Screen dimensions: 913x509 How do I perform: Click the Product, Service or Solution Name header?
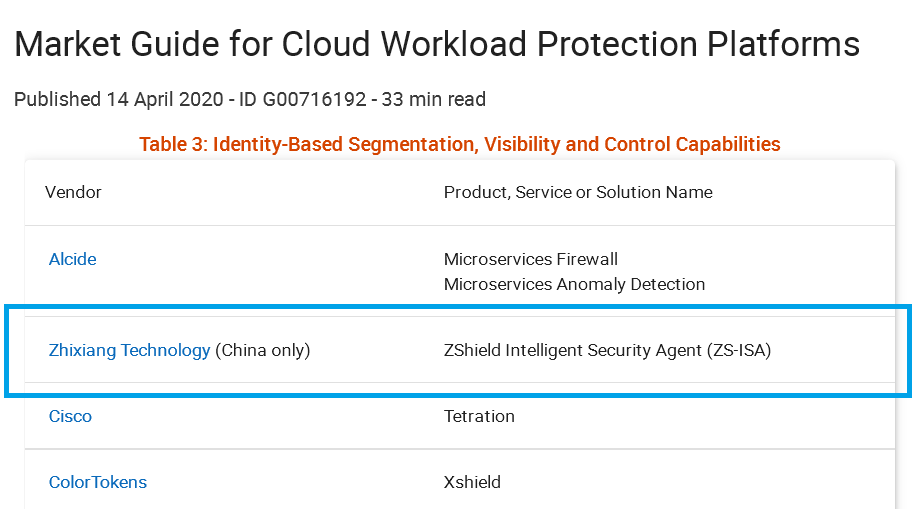click(578, 192)
